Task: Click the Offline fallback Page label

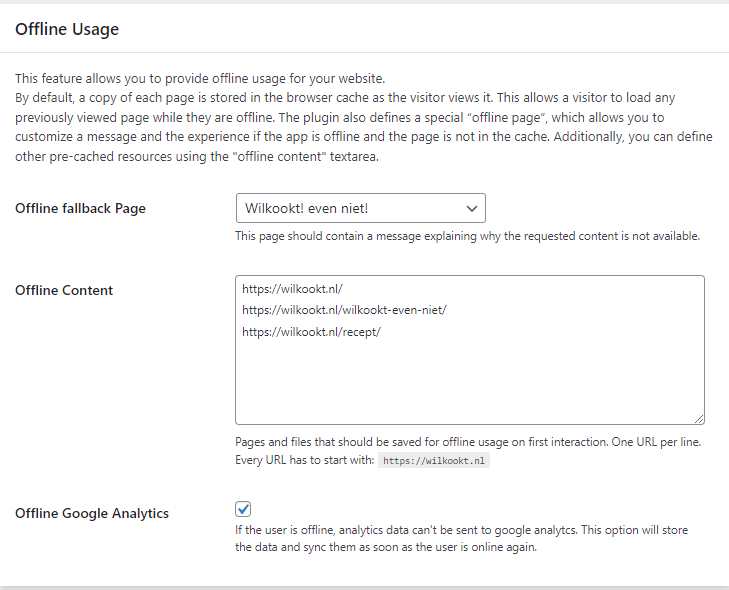Action: 80,208
